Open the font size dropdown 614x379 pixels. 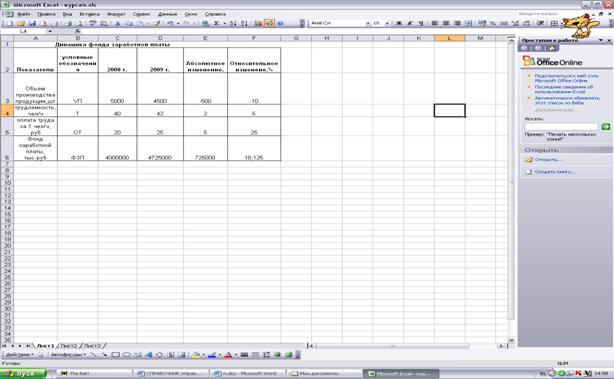click(387, 23)
